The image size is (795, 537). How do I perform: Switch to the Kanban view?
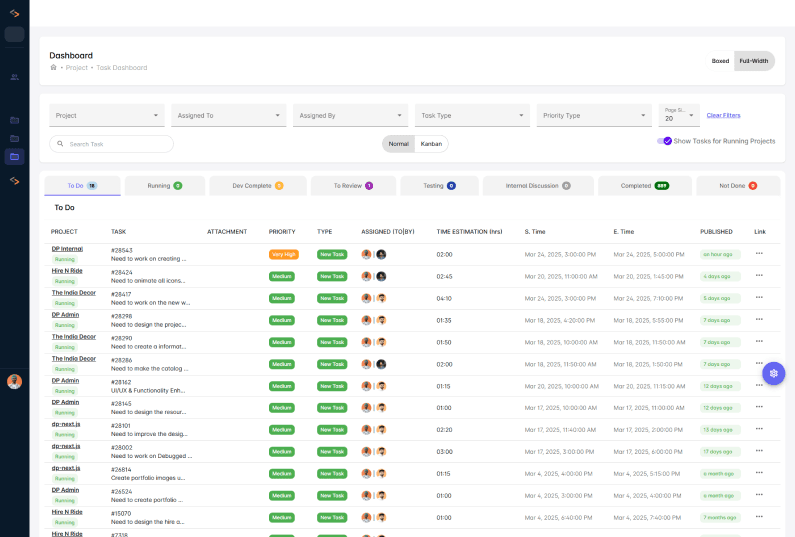(x=431, y=144)
